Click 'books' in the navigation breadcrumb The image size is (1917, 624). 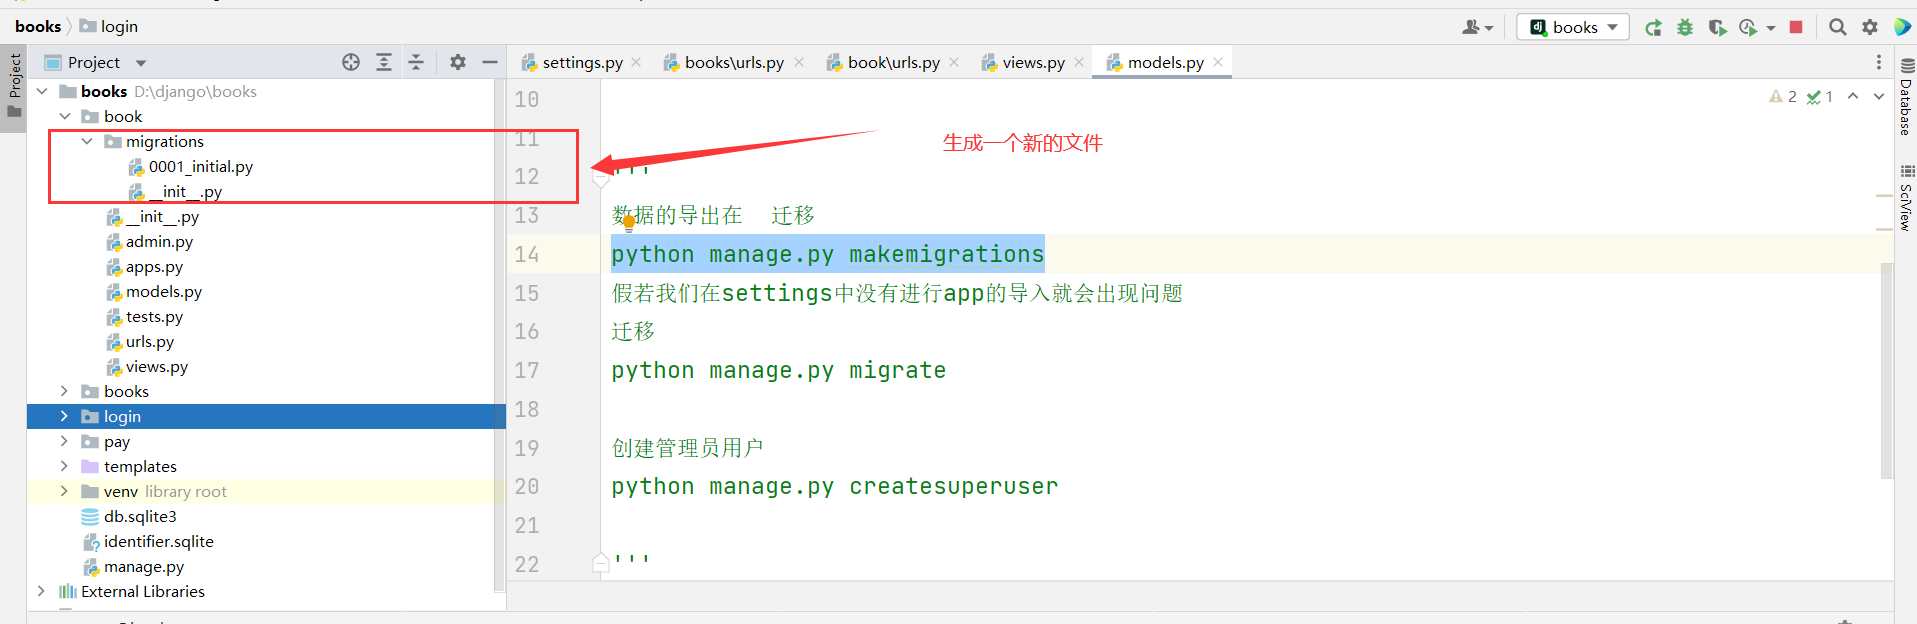coord(38,27)
